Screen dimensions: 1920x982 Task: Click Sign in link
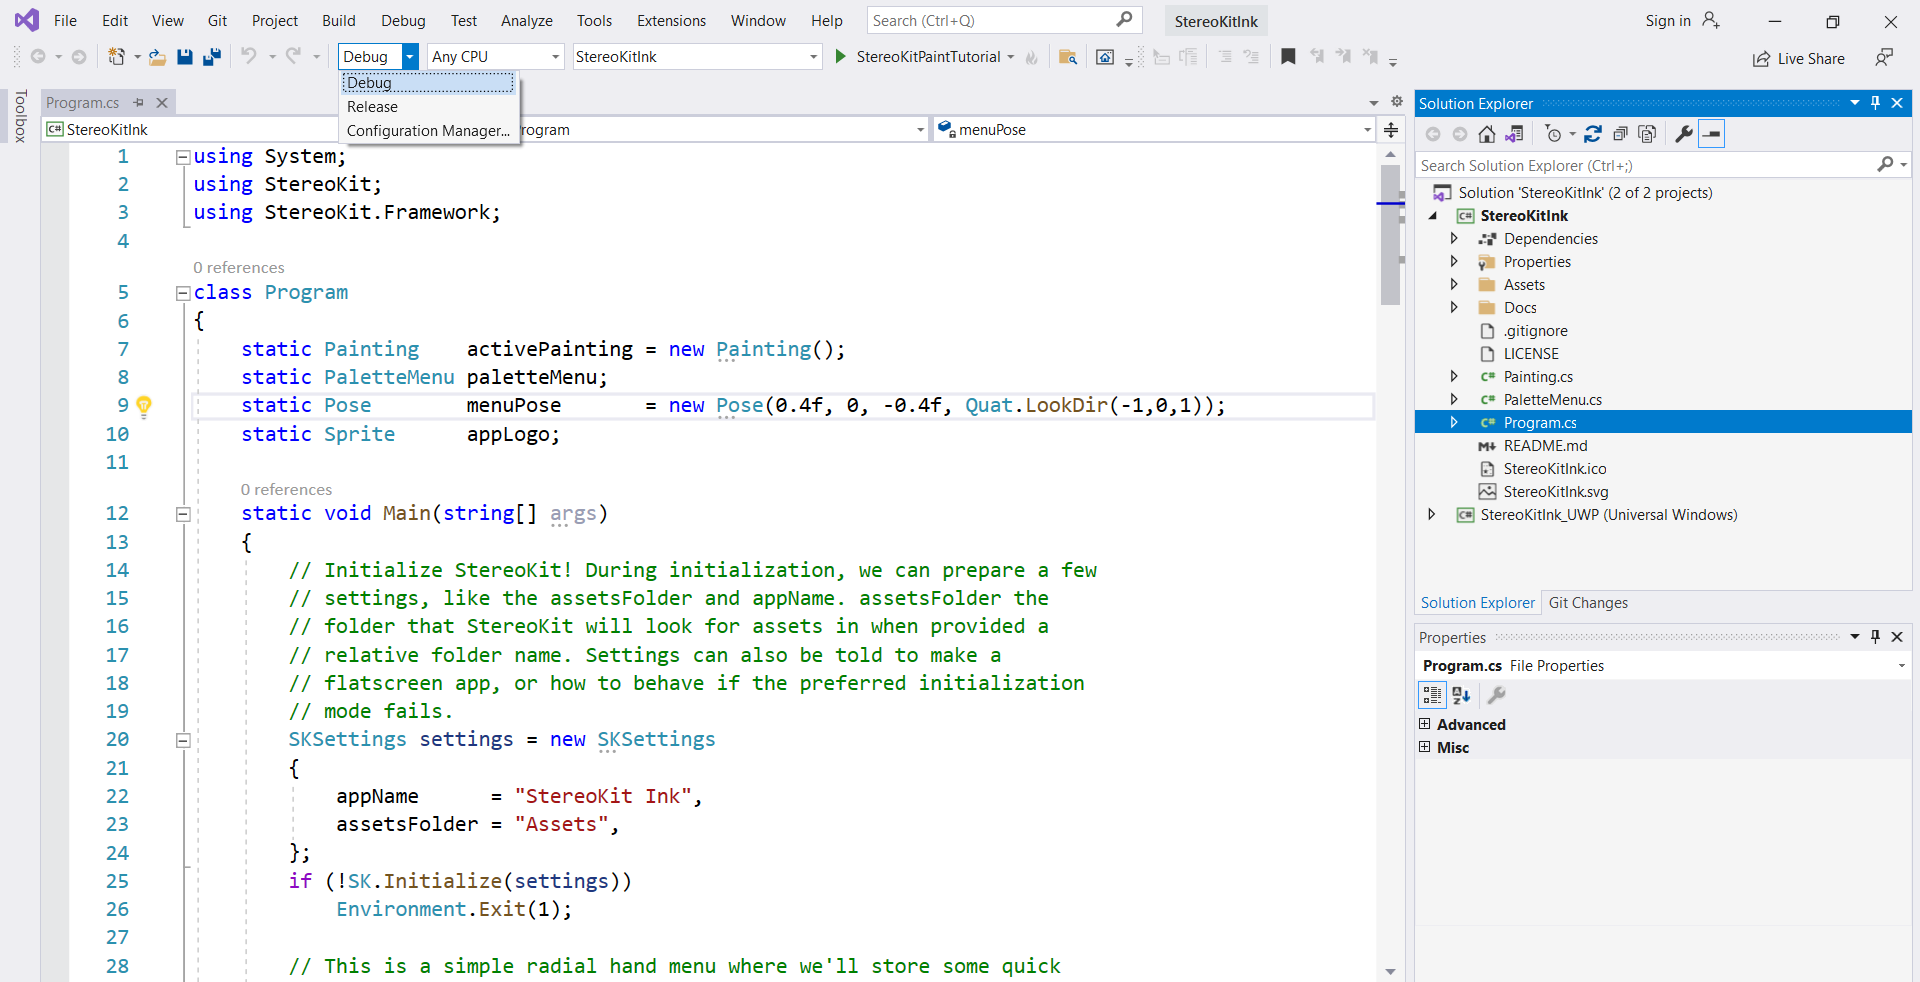click(x=1668, y=21)
